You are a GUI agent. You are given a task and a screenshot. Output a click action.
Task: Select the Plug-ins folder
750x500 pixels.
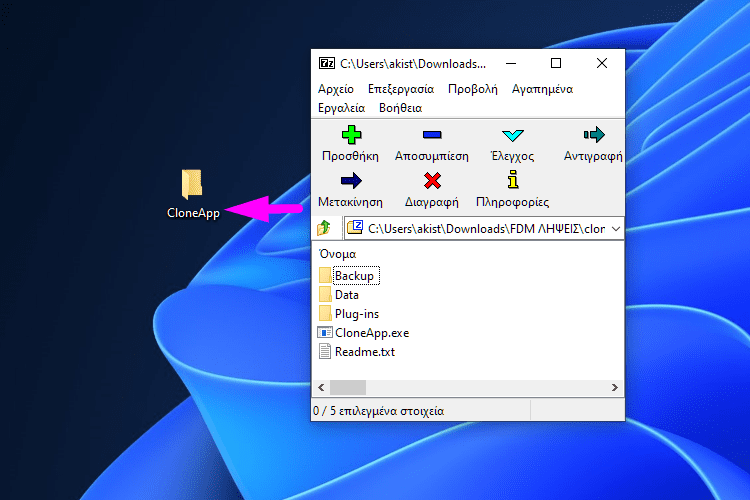[x=357, y=314]
